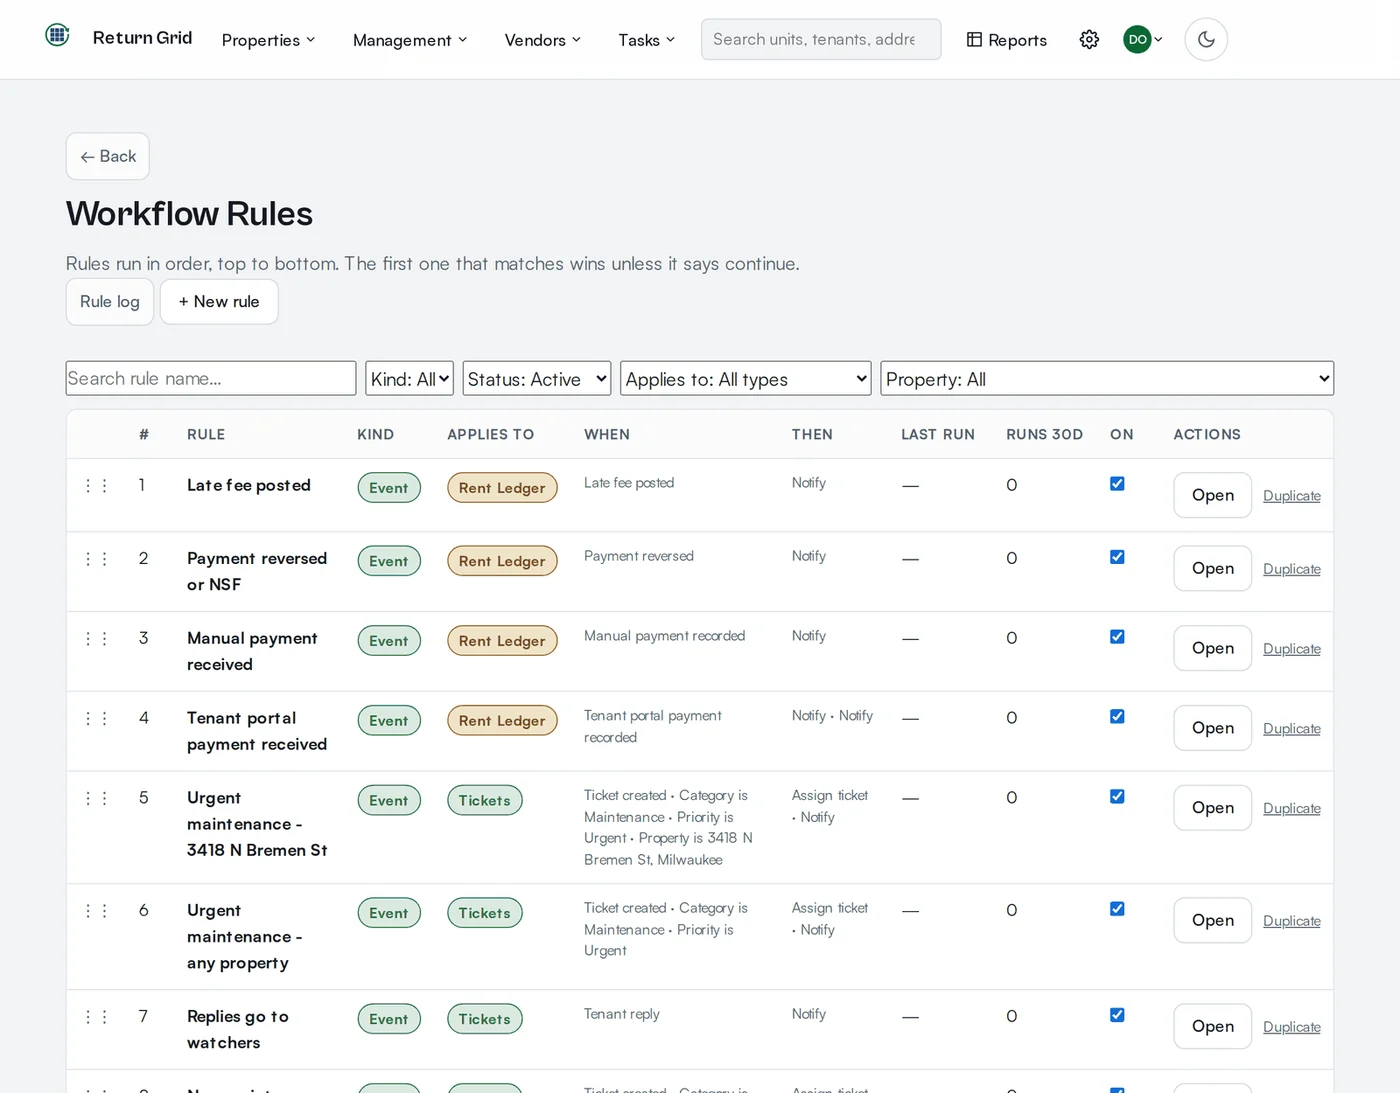This screenshot has width=1400, height=1093.
Task: Grab drag handle for Urgent maintenance Bremen rule
Action: 96,798
